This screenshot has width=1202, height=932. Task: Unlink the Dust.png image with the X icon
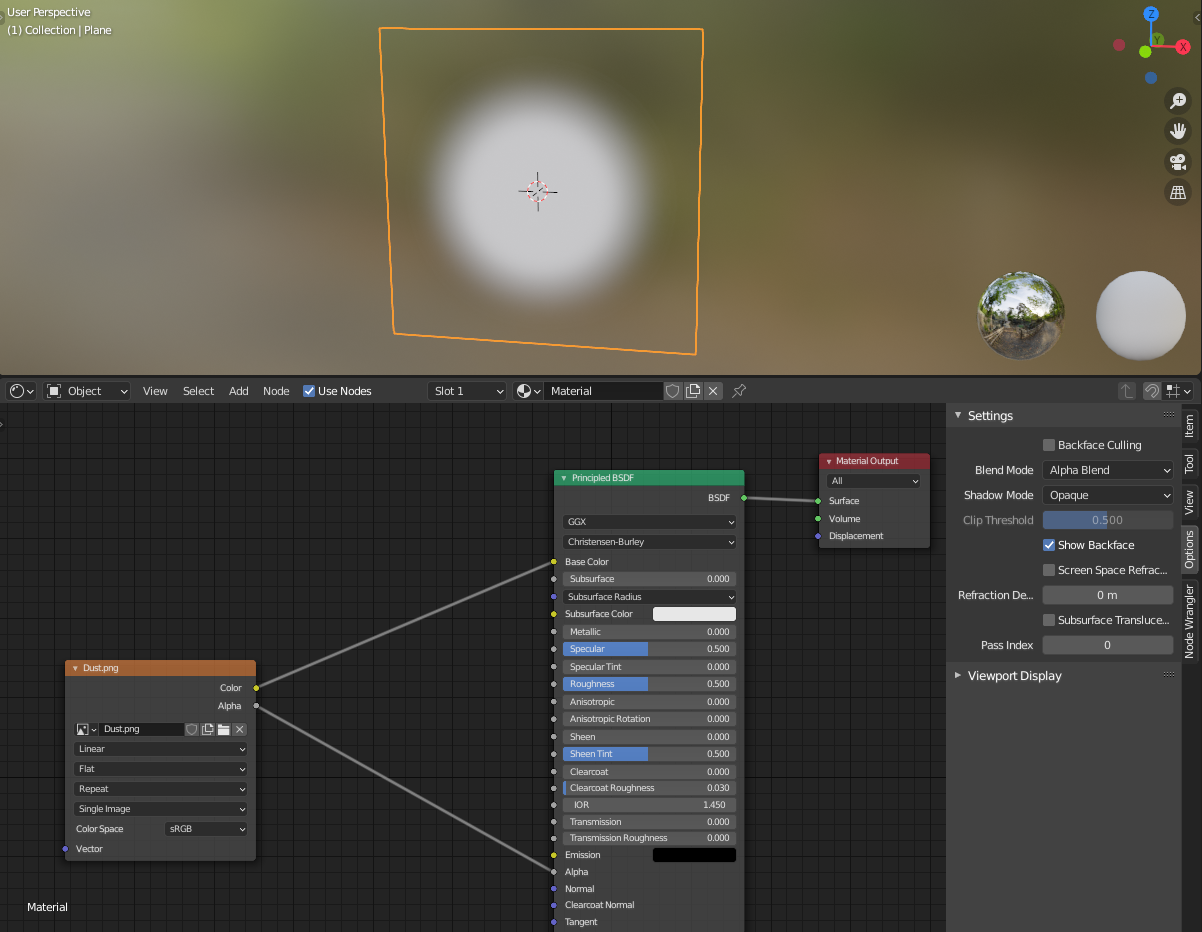click(239, 729)
